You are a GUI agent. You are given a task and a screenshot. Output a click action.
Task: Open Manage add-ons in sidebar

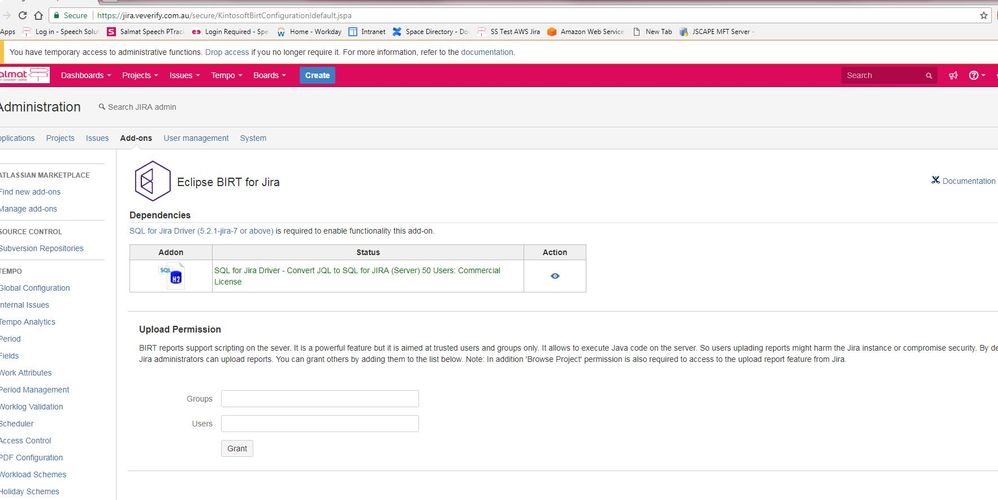coord(28,209)
